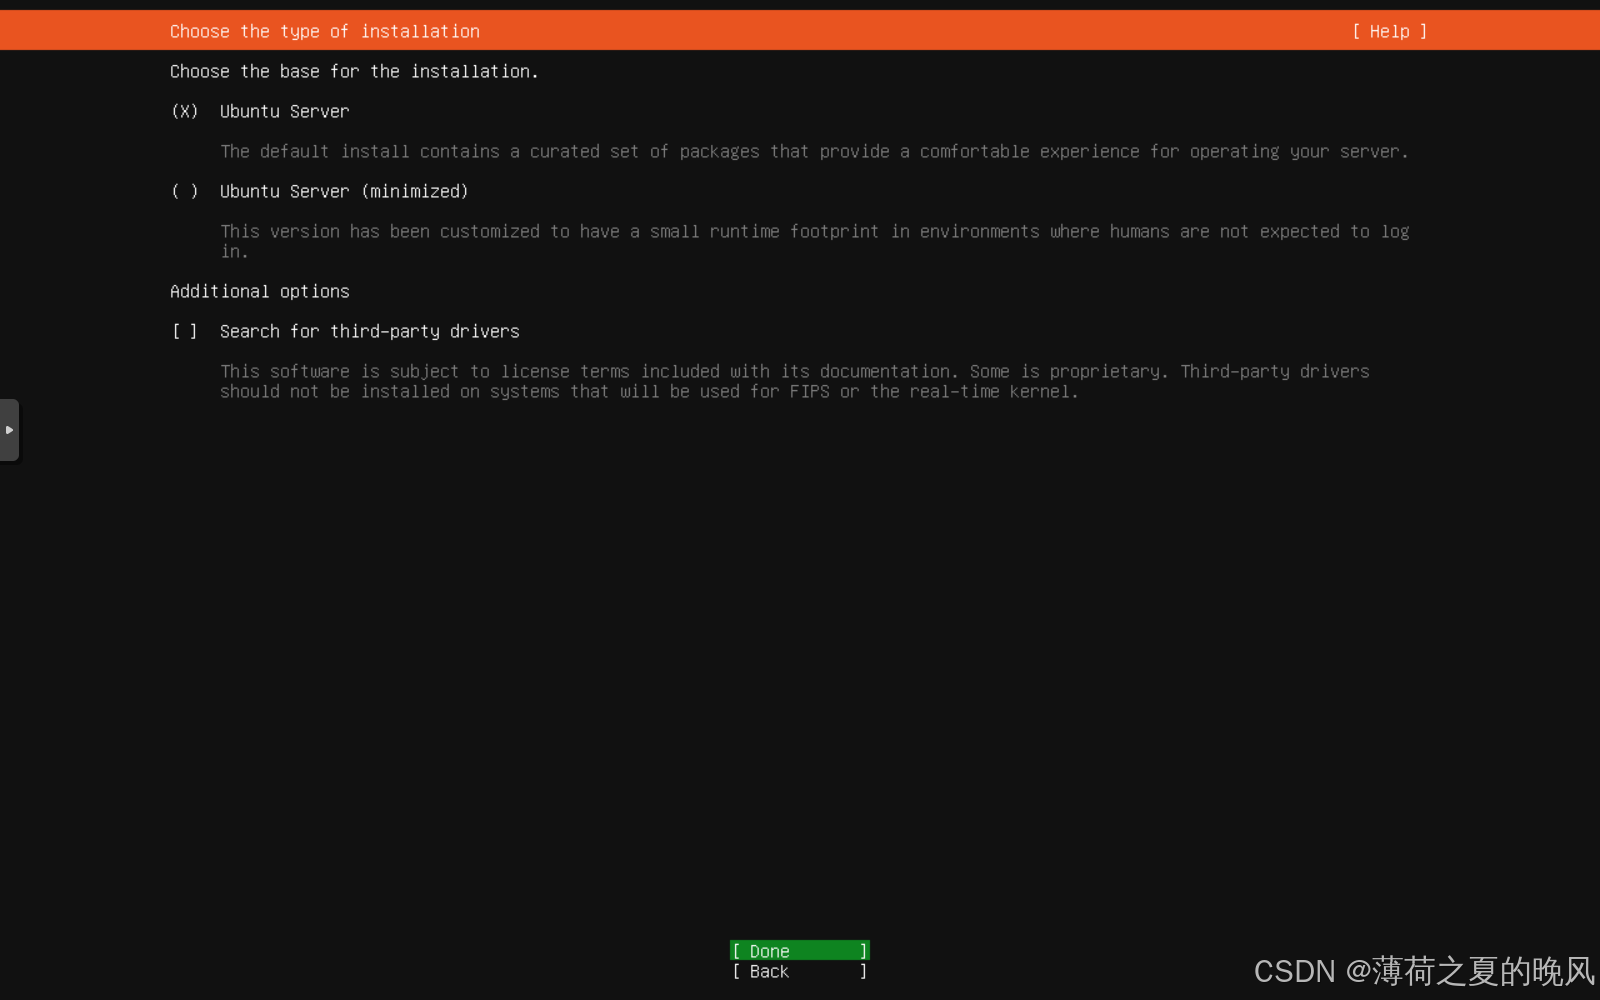This screenshot has height=1000, width=1600.
Task: Click the 'Additional options' heading
Action: [260, 291]
